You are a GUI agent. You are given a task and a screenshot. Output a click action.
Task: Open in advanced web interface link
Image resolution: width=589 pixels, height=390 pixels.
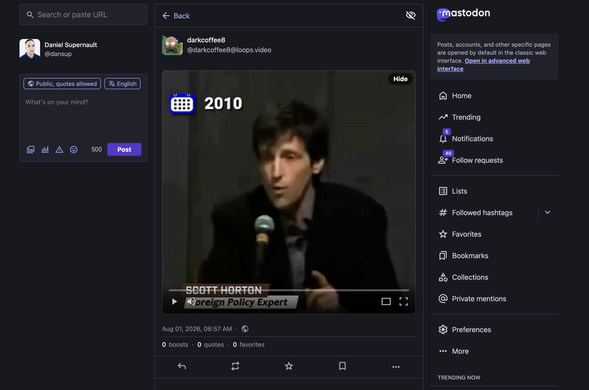pyautogui.click(x=483, y=65)
